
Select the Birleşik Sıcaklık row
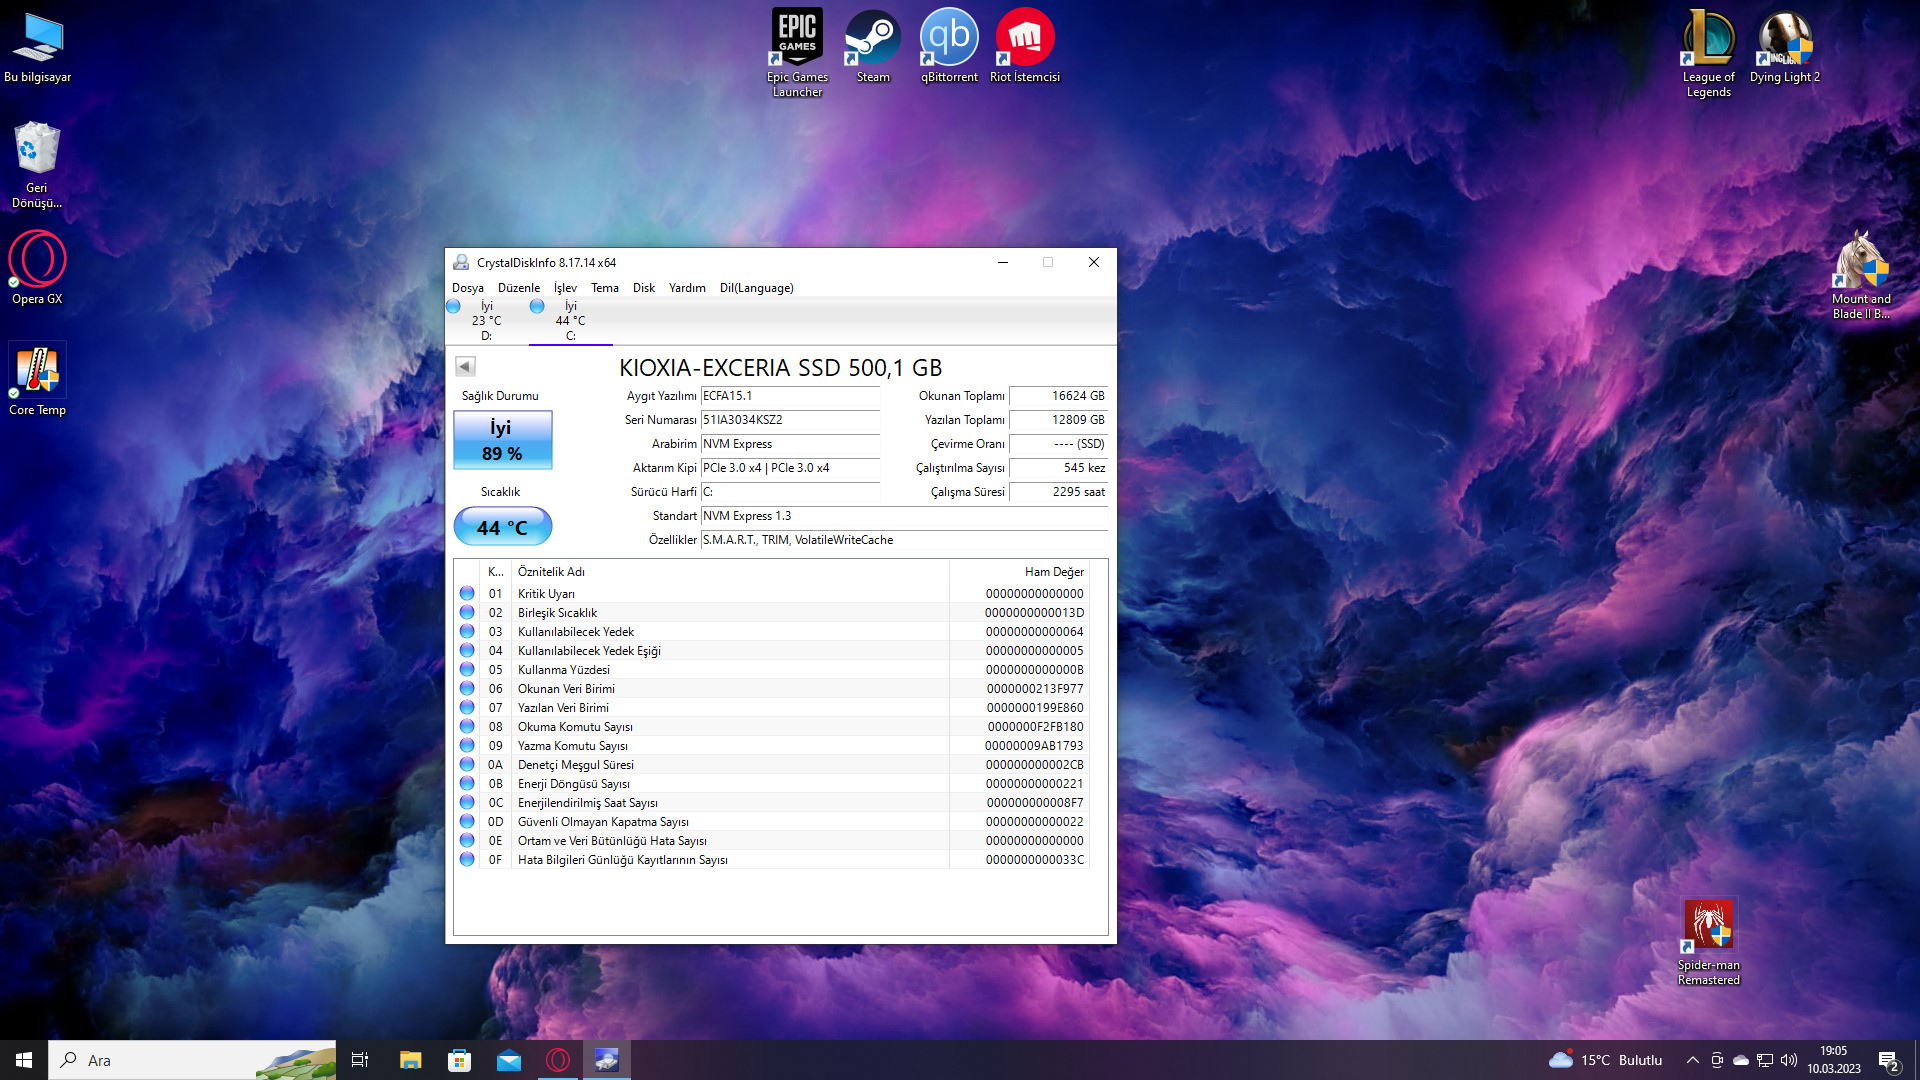click(x=772, y=613)
